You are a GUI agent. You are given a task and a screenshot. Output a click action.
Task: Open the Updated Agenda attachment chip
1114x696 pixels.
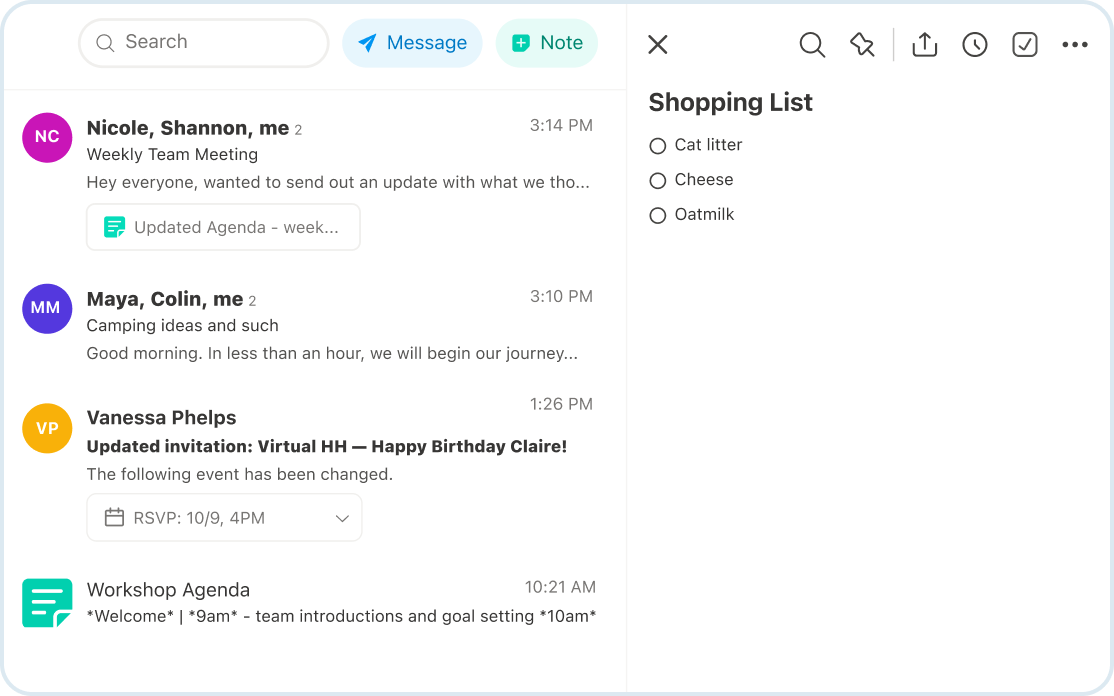coord(223,227)
